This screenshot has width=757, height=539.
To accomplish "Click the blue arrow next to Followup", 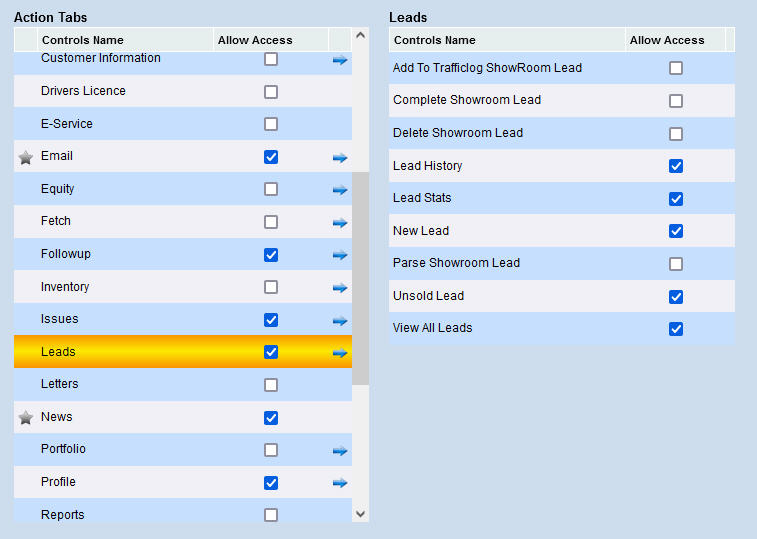I will click(x=340, y=255).
